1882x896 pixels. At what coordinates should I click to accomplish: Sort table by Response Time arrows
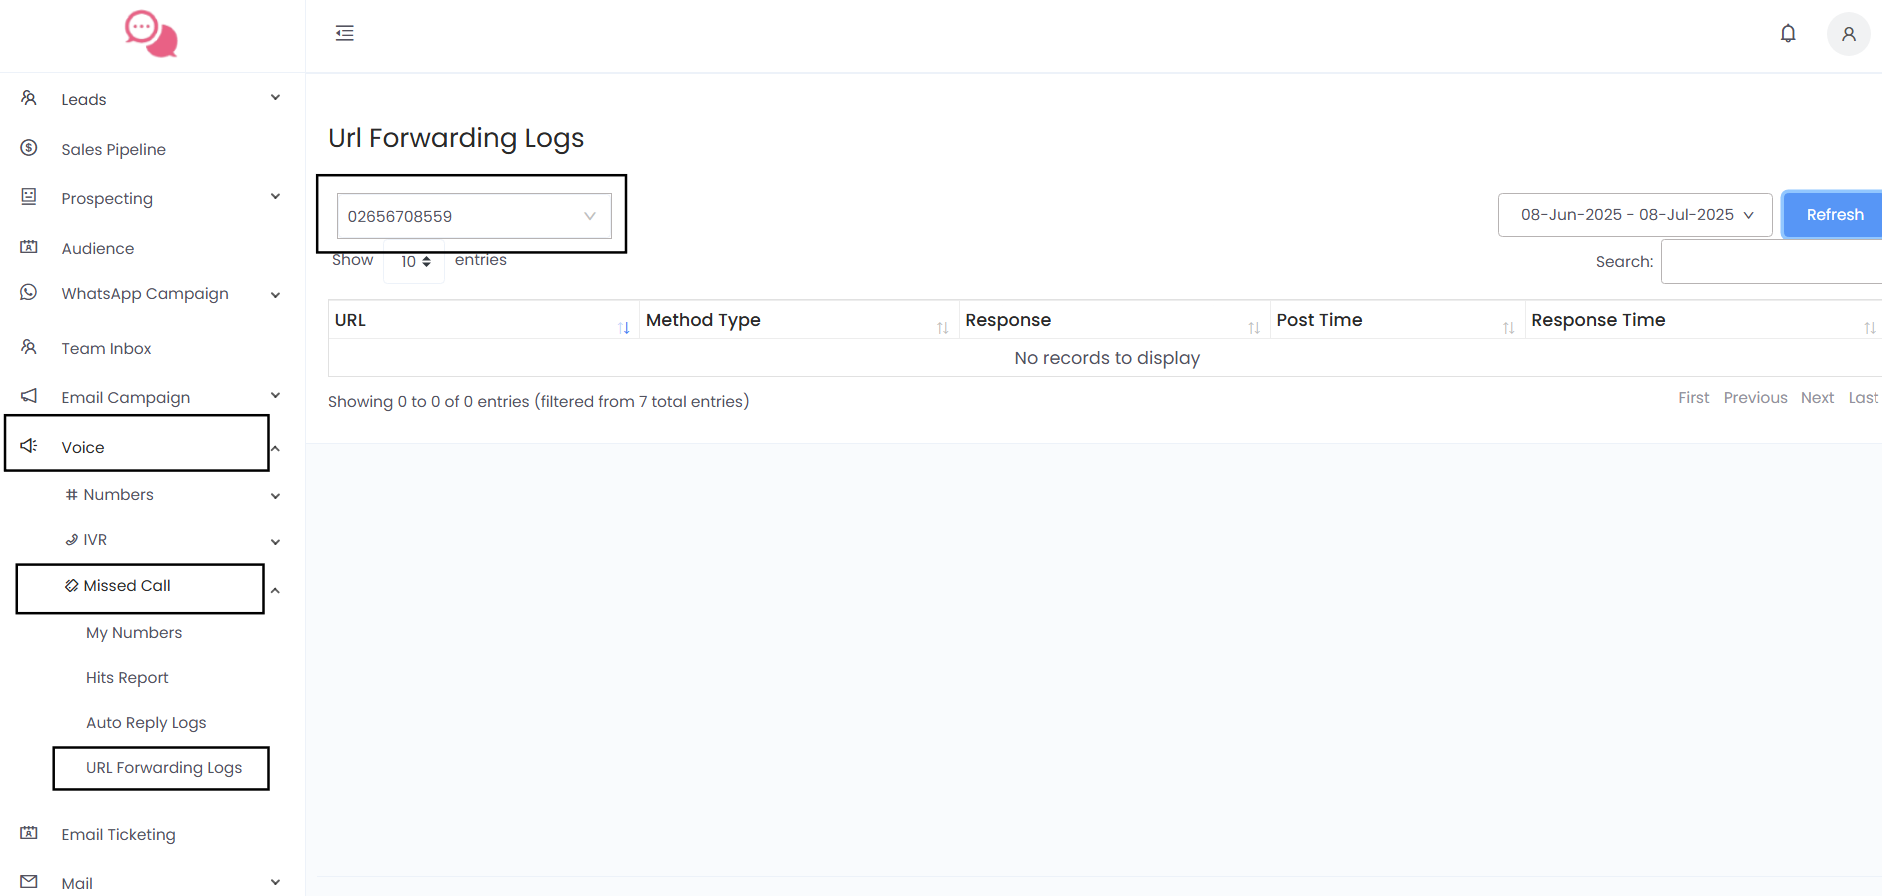pos(1869,328)
